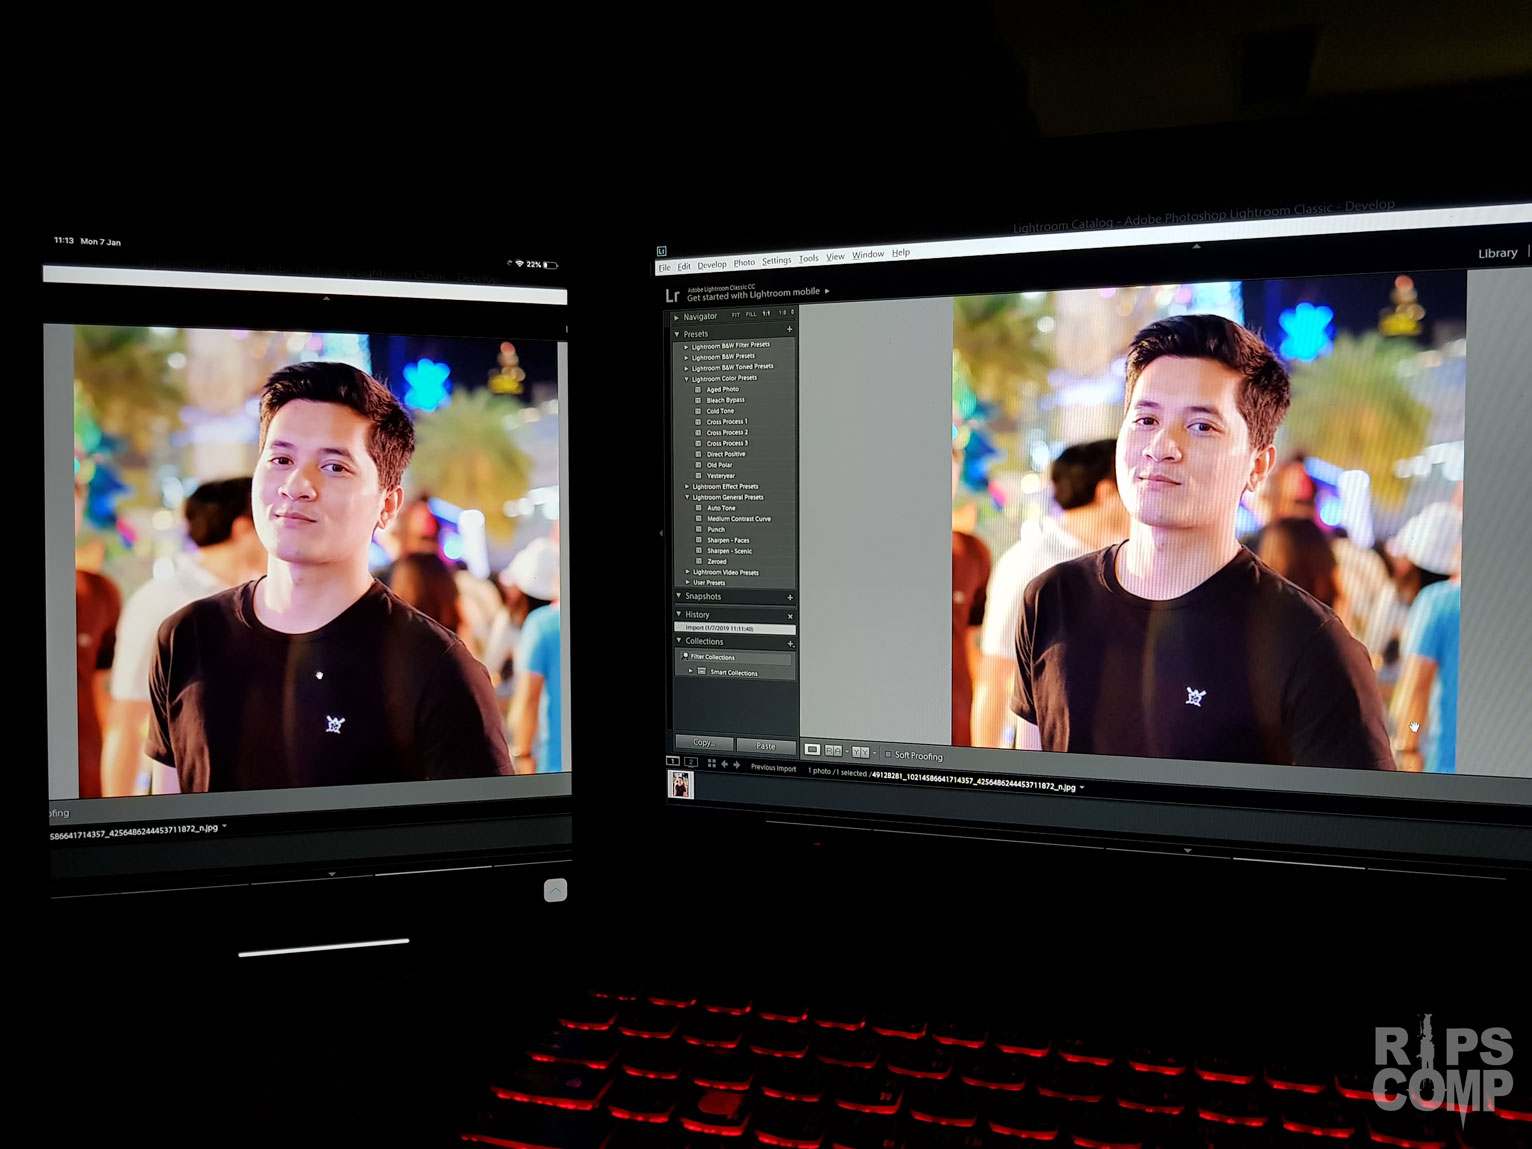Expand Lightroom B&W Toned Presets folder
Viewport: 1532px width, 1149px height.
[686, 369]
